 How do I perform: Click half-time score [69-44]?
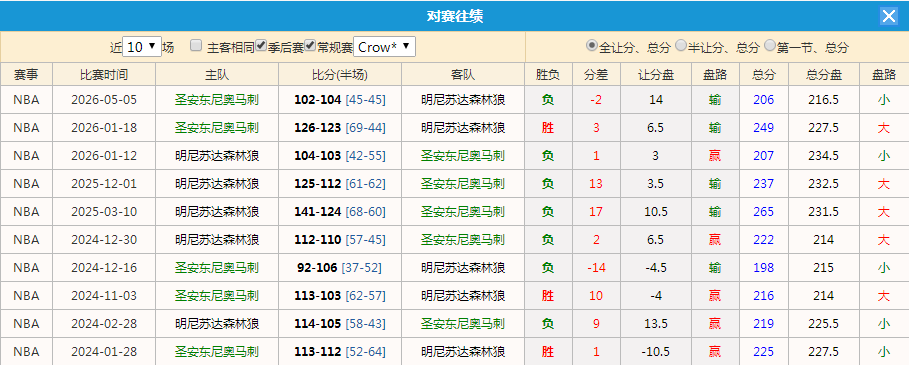(x=365, y=127)
